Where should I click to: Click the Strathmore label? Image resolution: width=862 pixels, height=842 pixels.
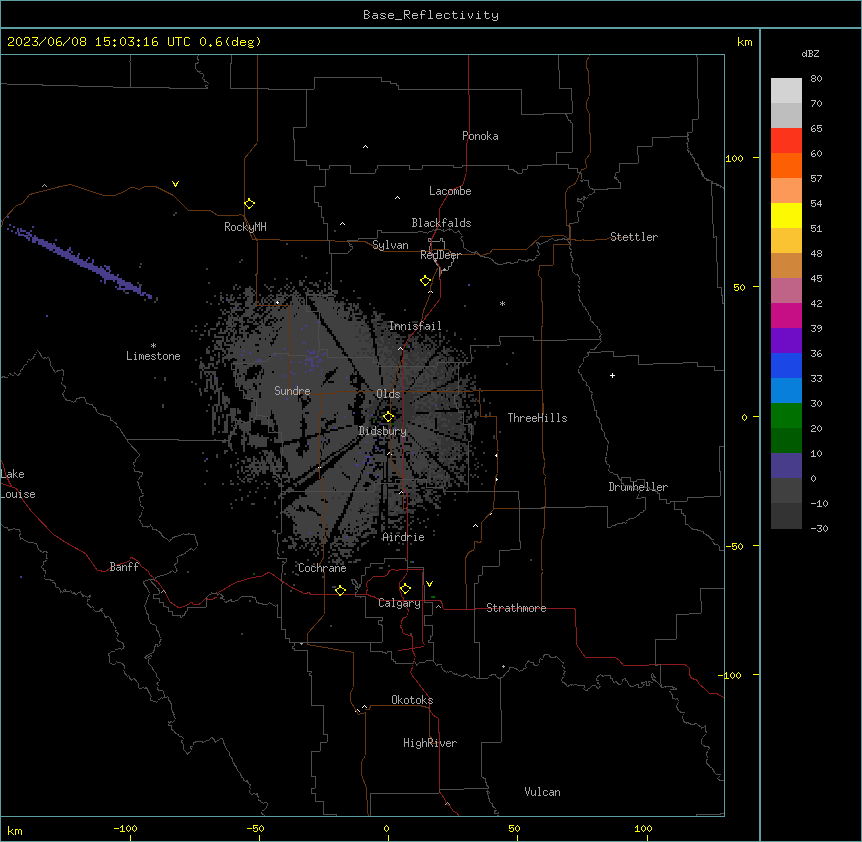pos(516,608)
